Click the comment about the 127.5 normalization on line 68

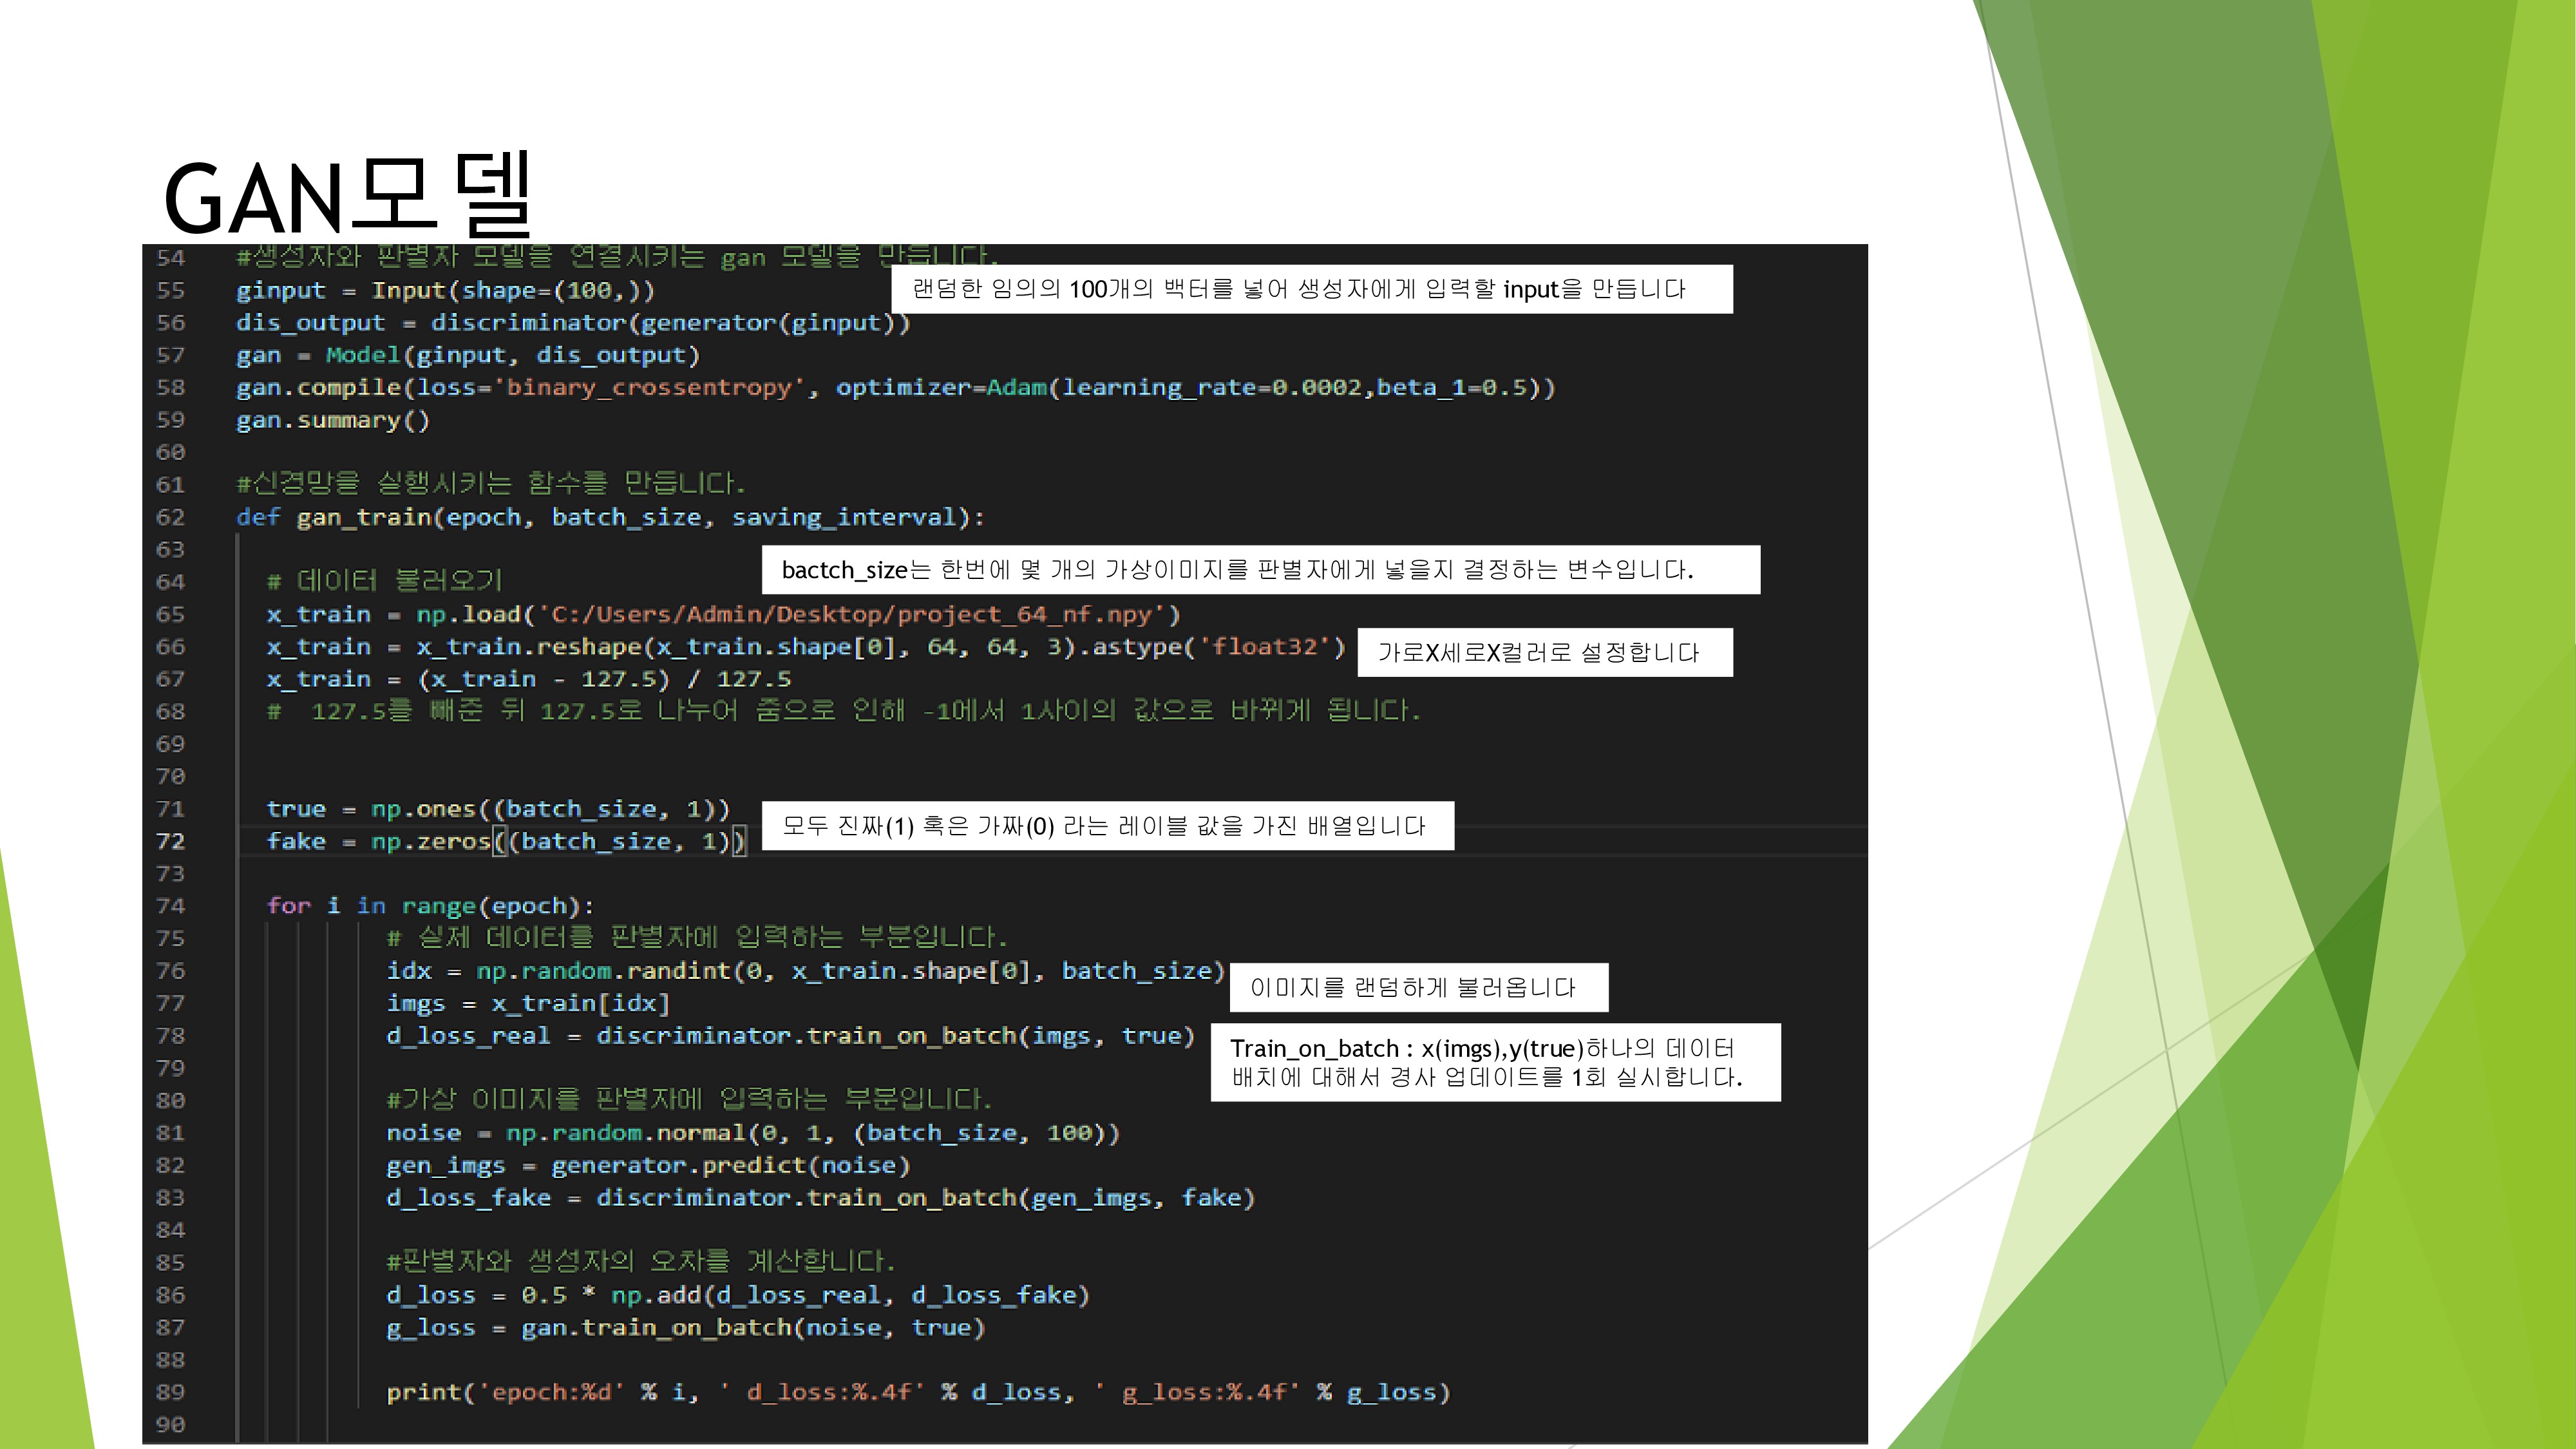[x=843, y=711]
